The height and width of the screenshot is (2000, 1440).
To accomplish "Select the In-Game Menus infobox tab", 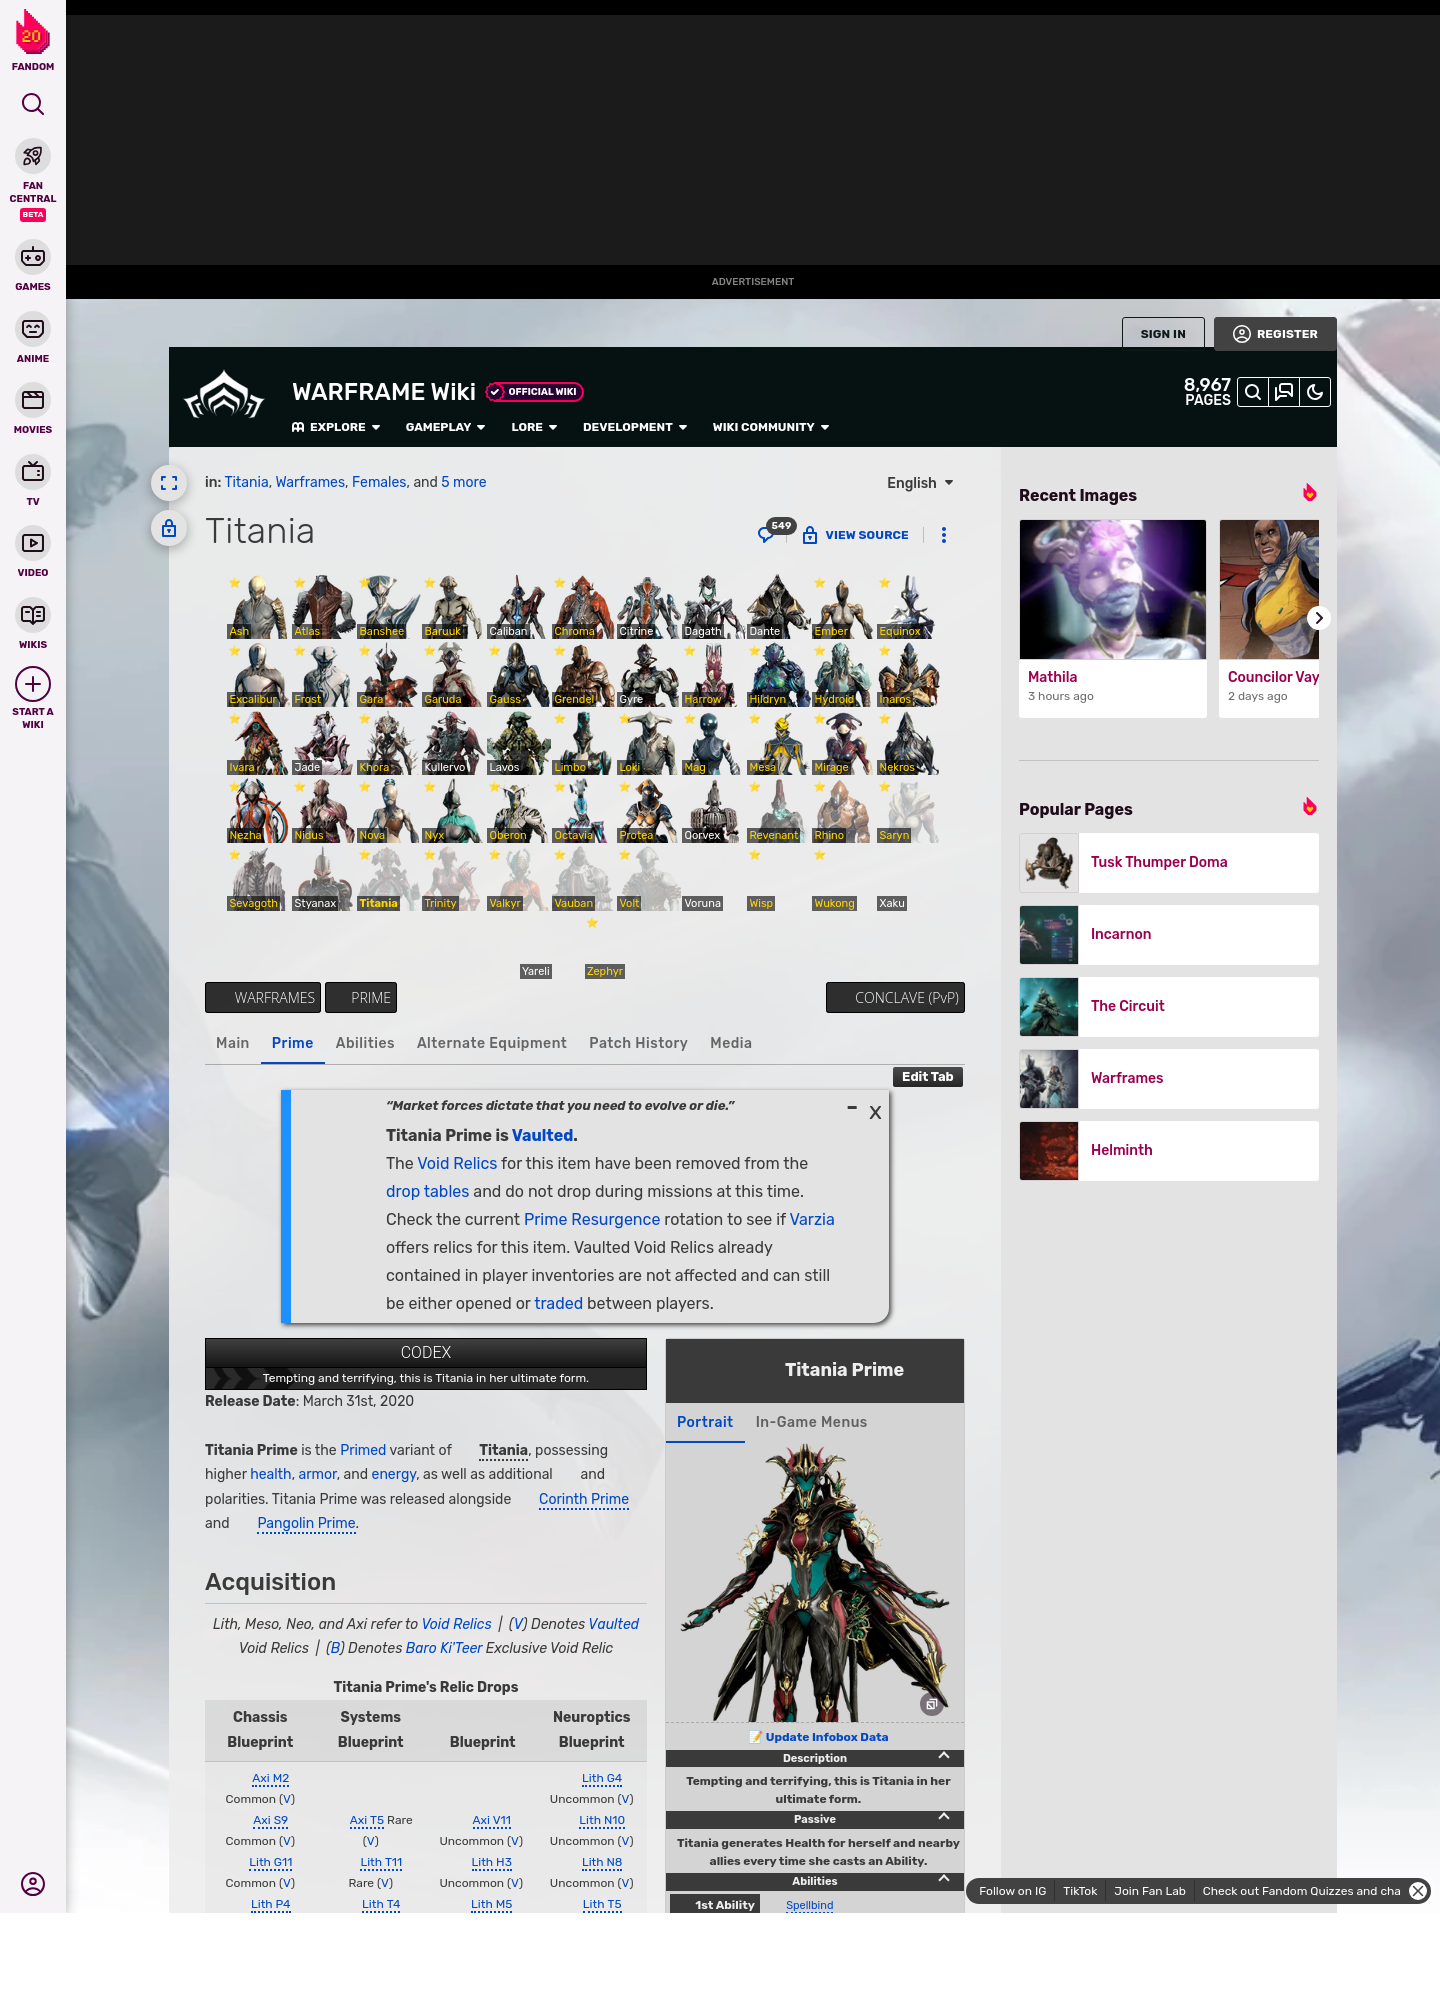I will pyautogui.click(x=811, y=1422).
